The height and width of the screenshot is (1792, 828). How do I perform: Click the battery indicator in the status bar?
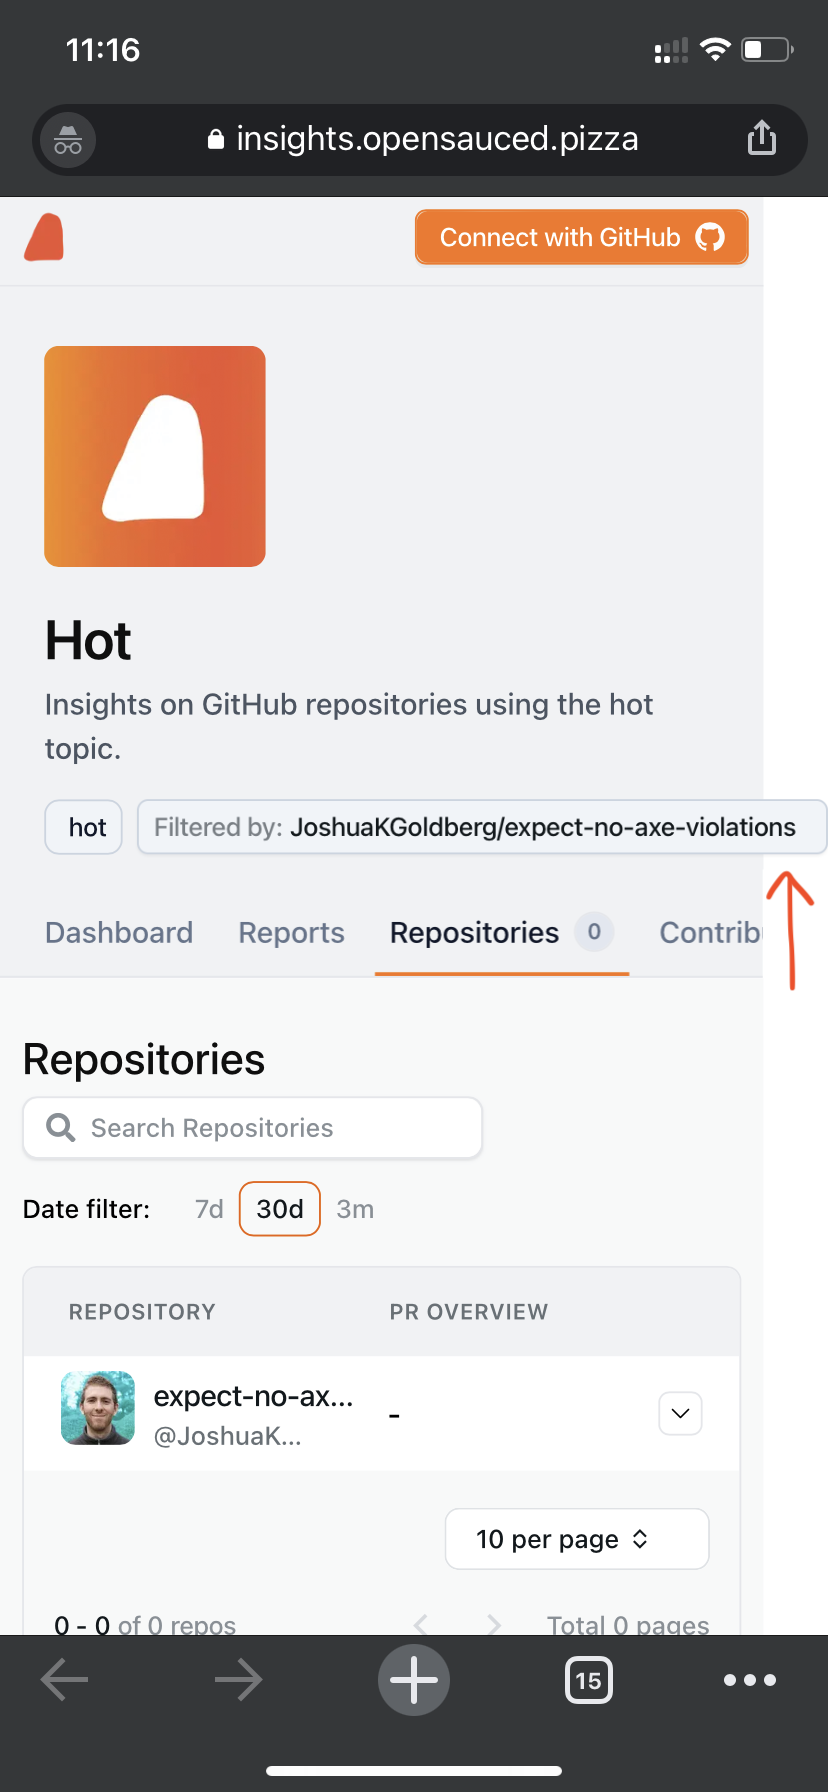pos(764,49)
